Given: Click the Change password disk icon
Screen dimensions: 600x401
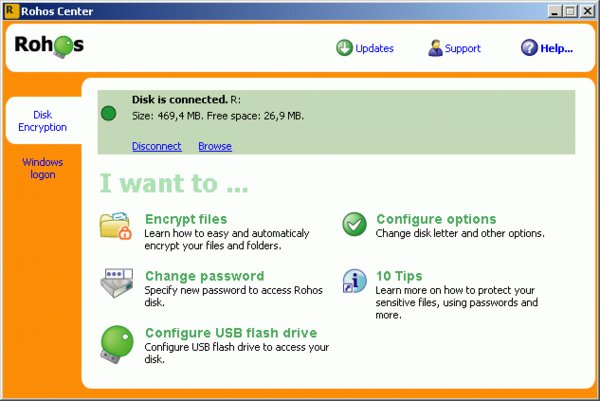Looking at the screenshot, I should coord(117,283).
